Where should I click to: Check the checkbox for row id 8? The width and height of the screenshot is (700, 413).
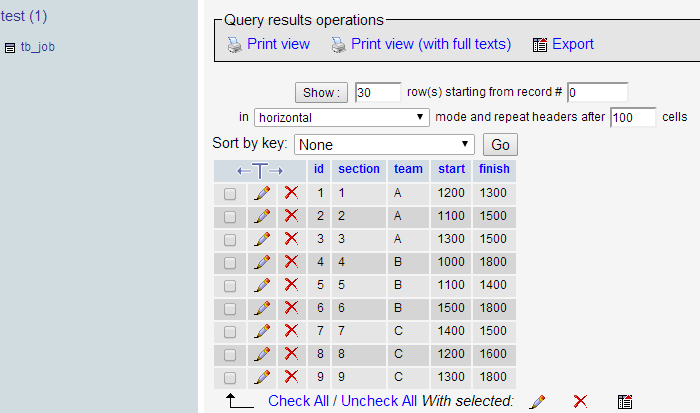tap(230, 354)
